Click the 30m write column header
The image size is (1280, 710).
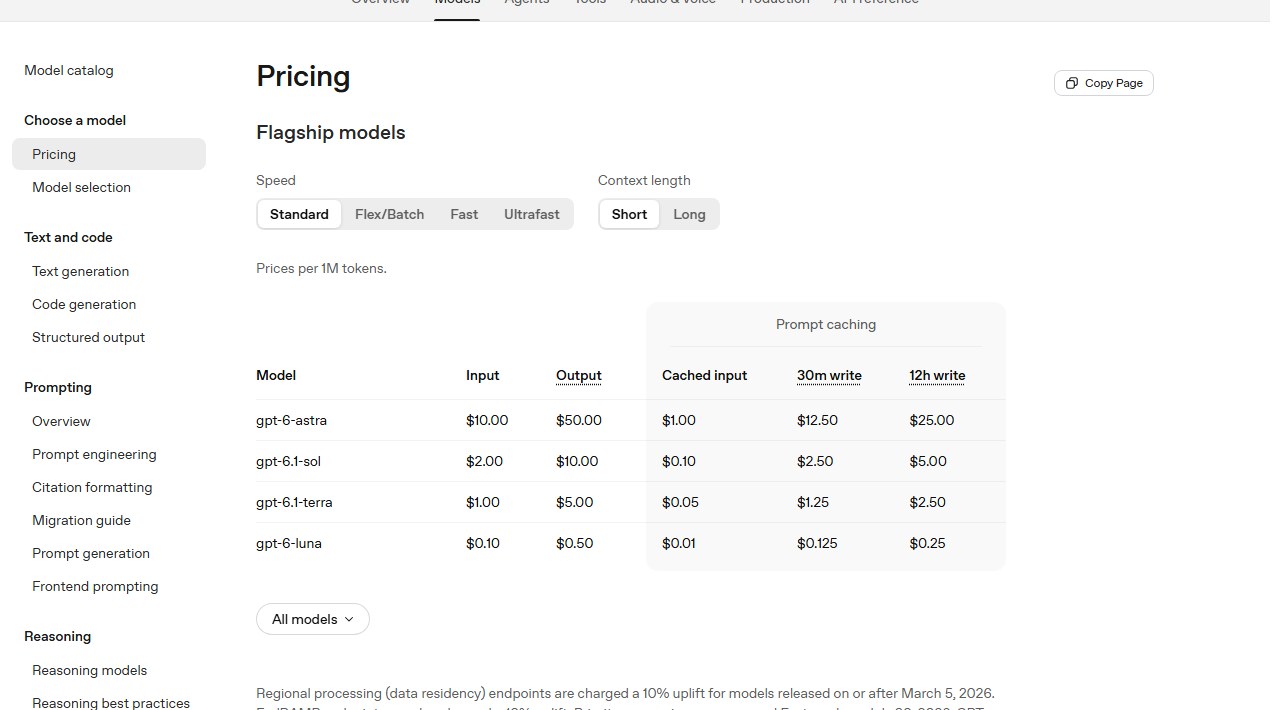click(829, 375)
